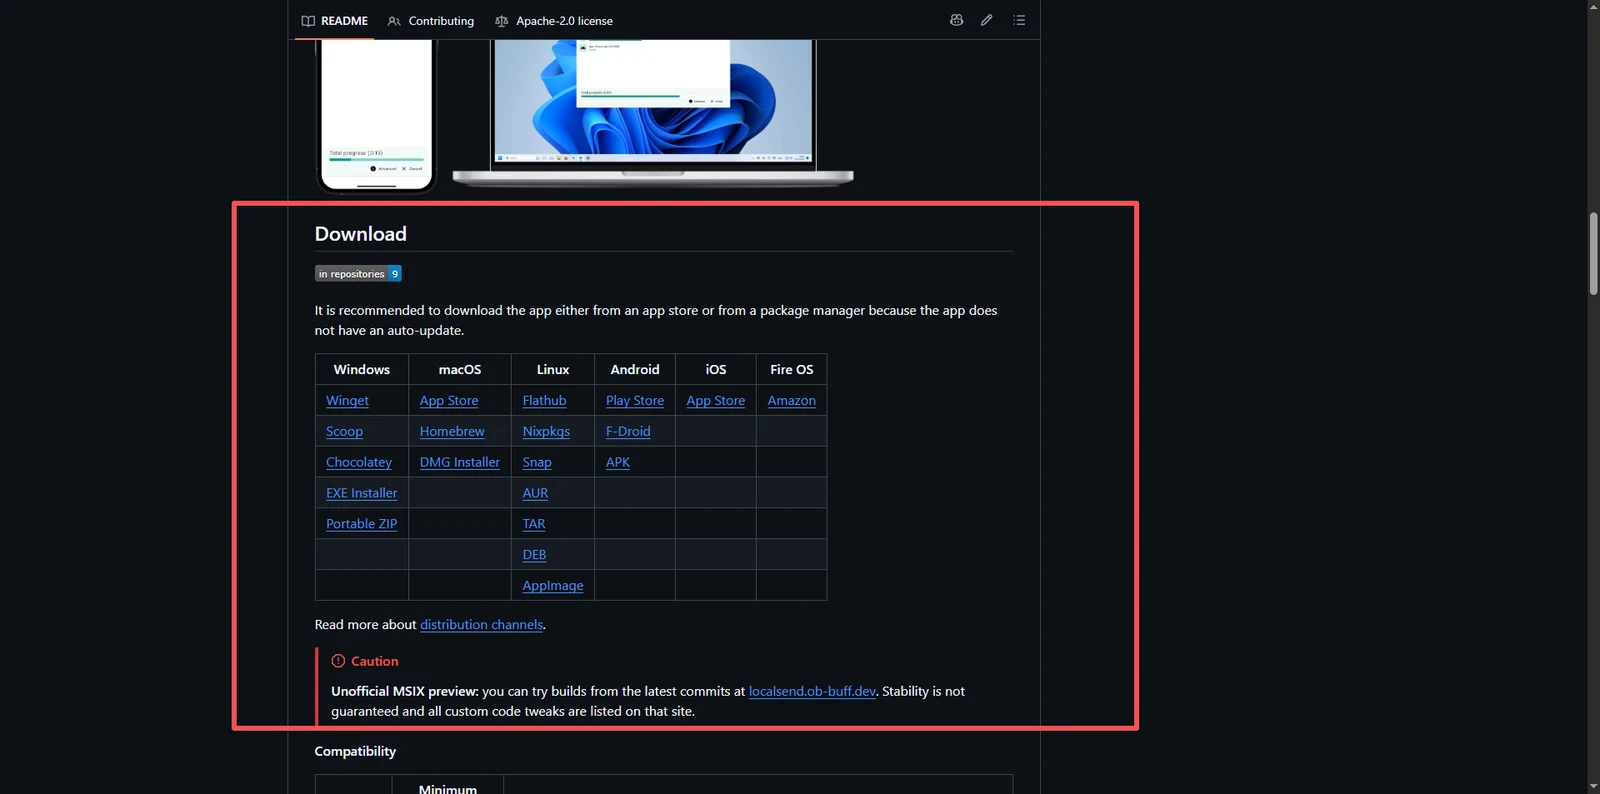The height and width of the screenshot is (794, 1600).
Task: Switch to the Contributing tab
Action: tap(431, 21)
